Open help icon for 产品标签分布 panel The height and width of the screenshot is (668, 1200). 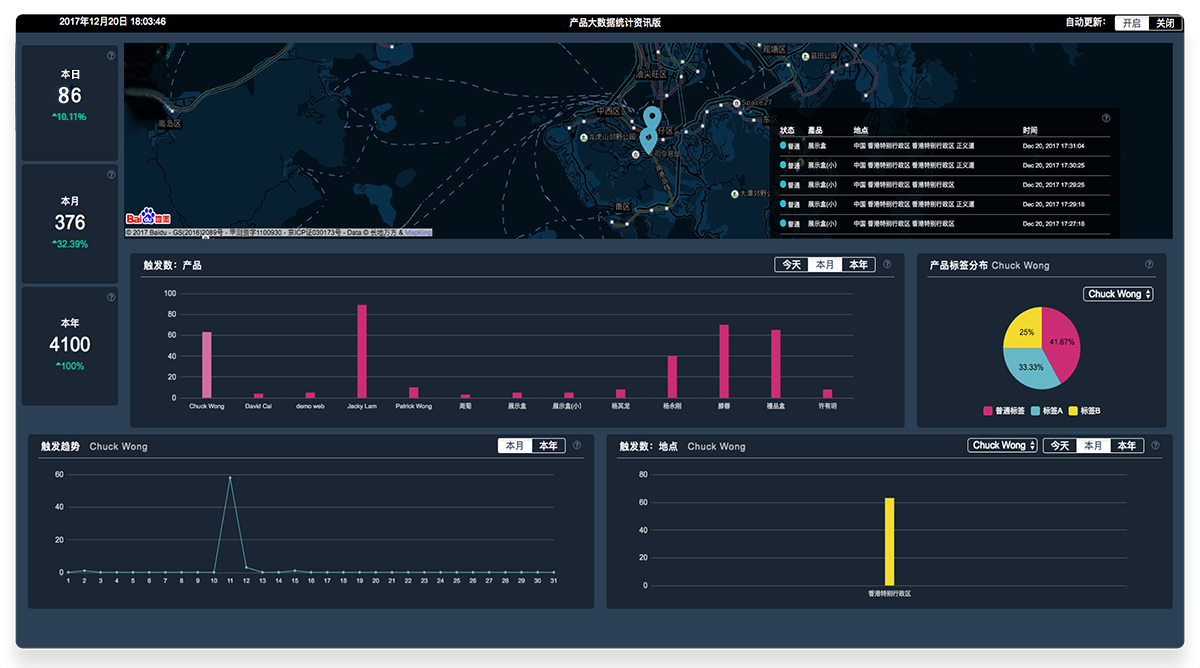click(1149, 265)
